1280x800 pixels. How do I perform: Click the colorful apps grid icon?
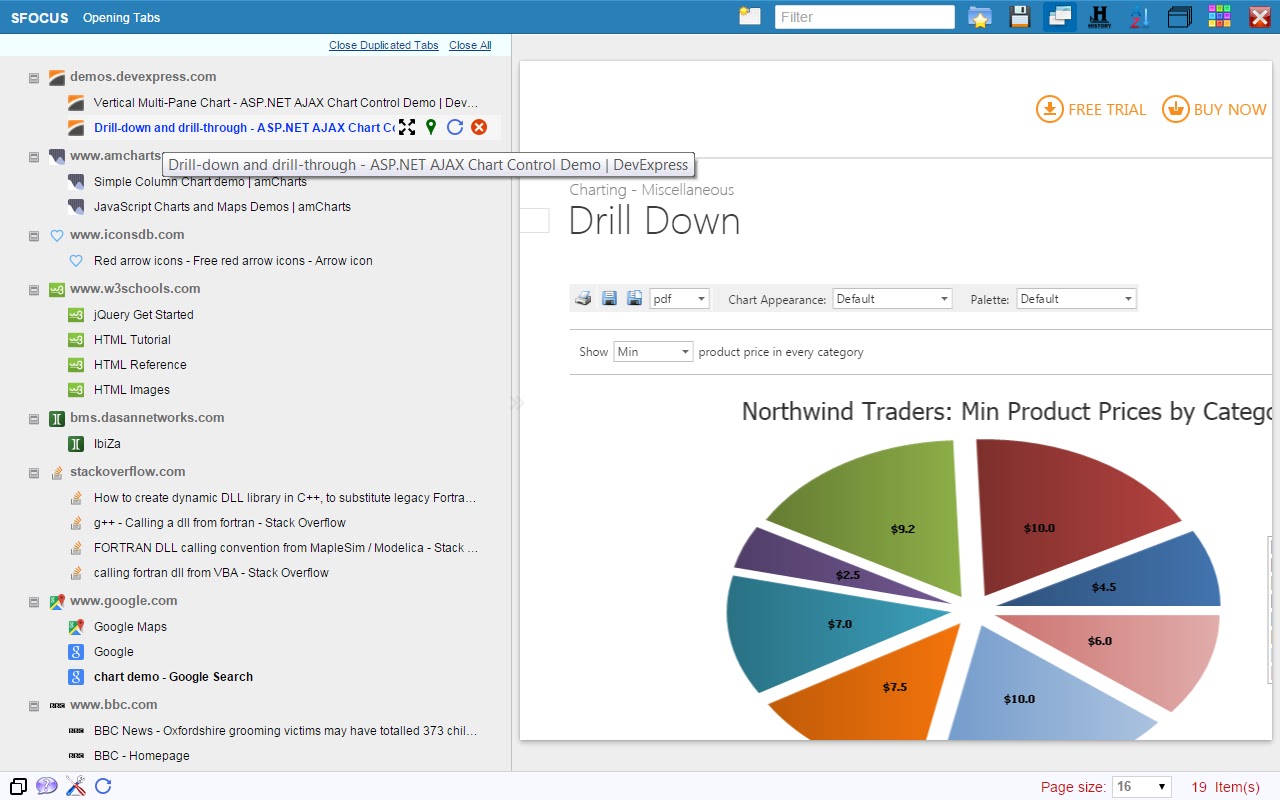[x=1219, y=17]
